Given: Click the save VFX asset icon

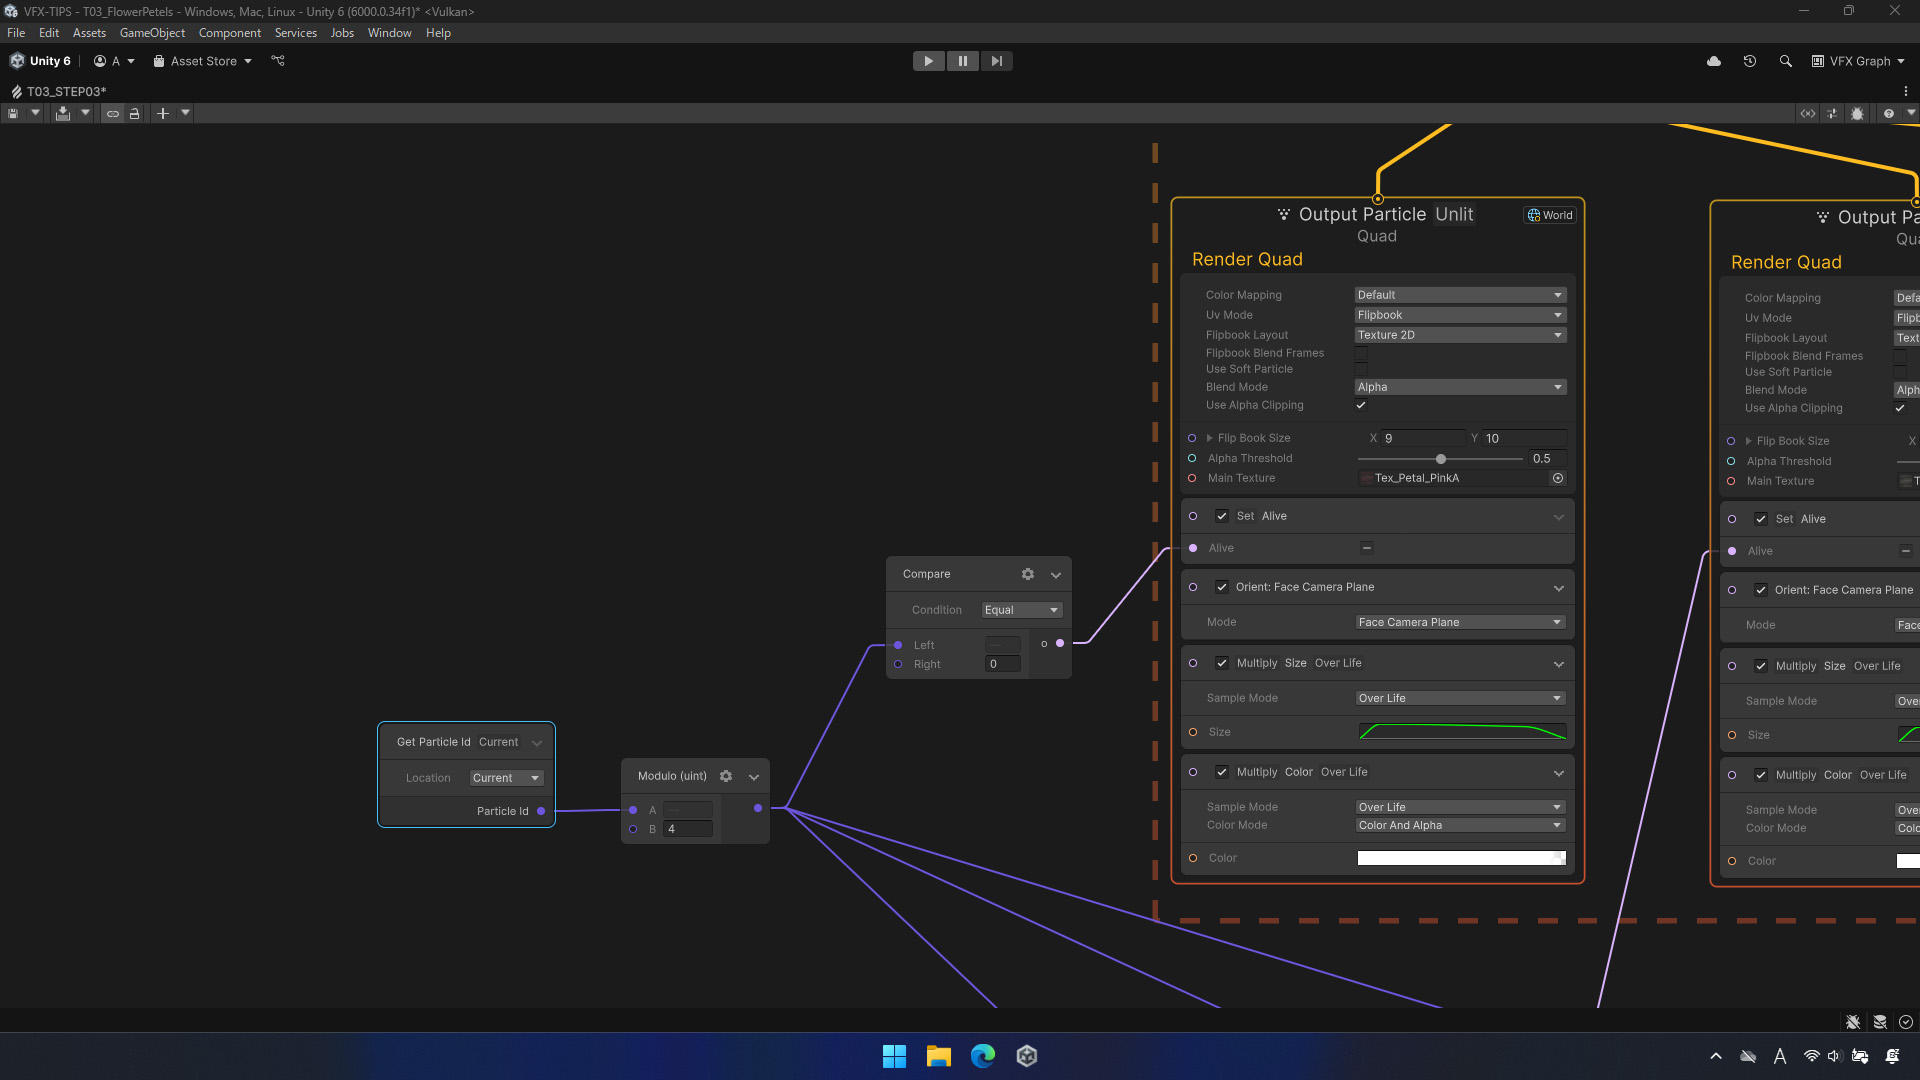Looking at the screenshot, I should coord(13,114).
